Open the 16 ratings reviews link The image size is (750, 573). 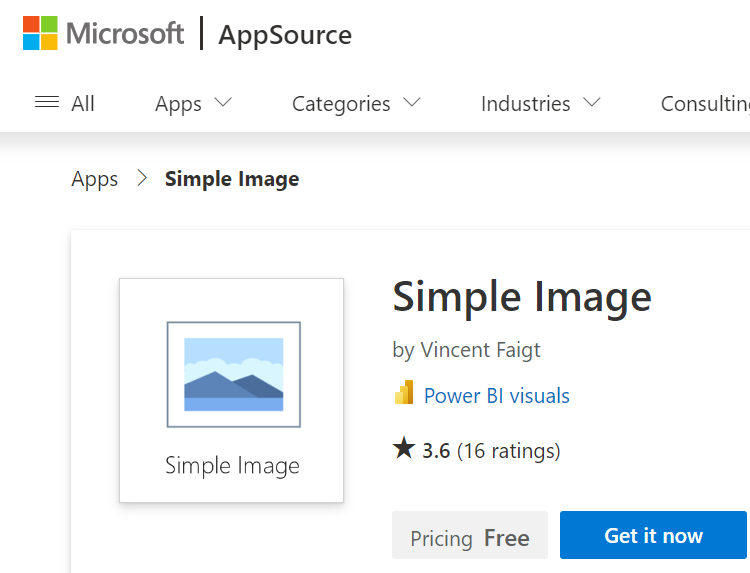(508, 451)
